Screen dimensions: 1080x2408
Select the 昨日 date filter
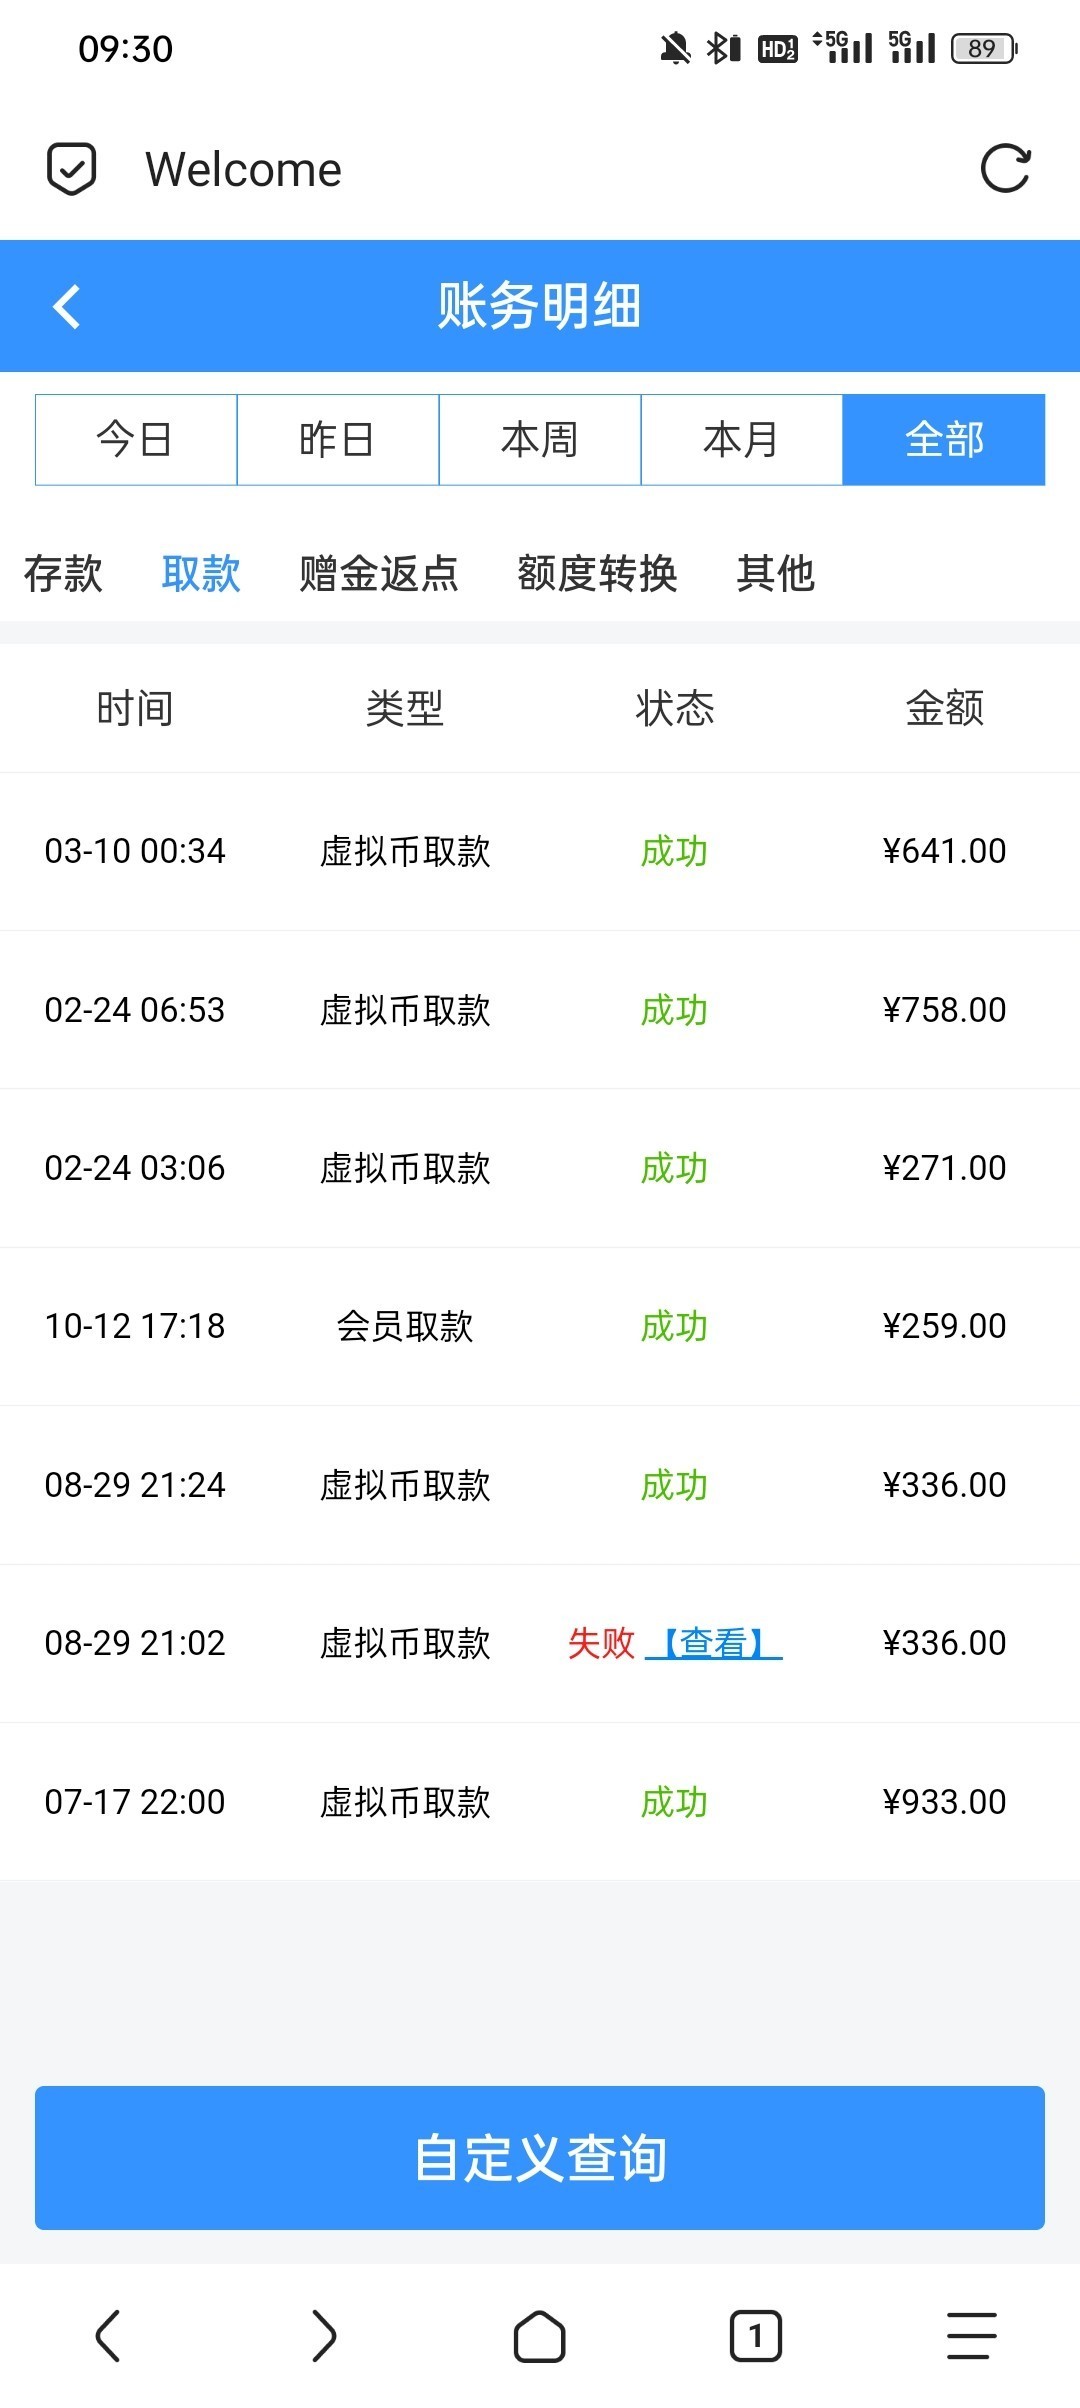(x=338, y=440)
